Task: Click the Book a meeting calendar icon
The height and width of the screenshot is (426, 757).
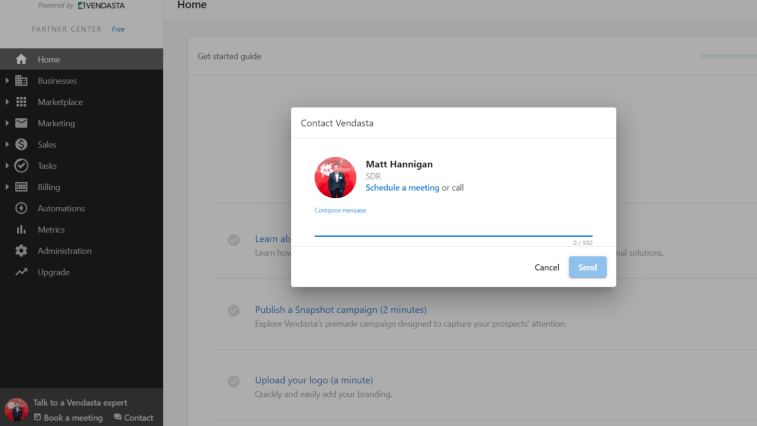Action: pos(37,417)
